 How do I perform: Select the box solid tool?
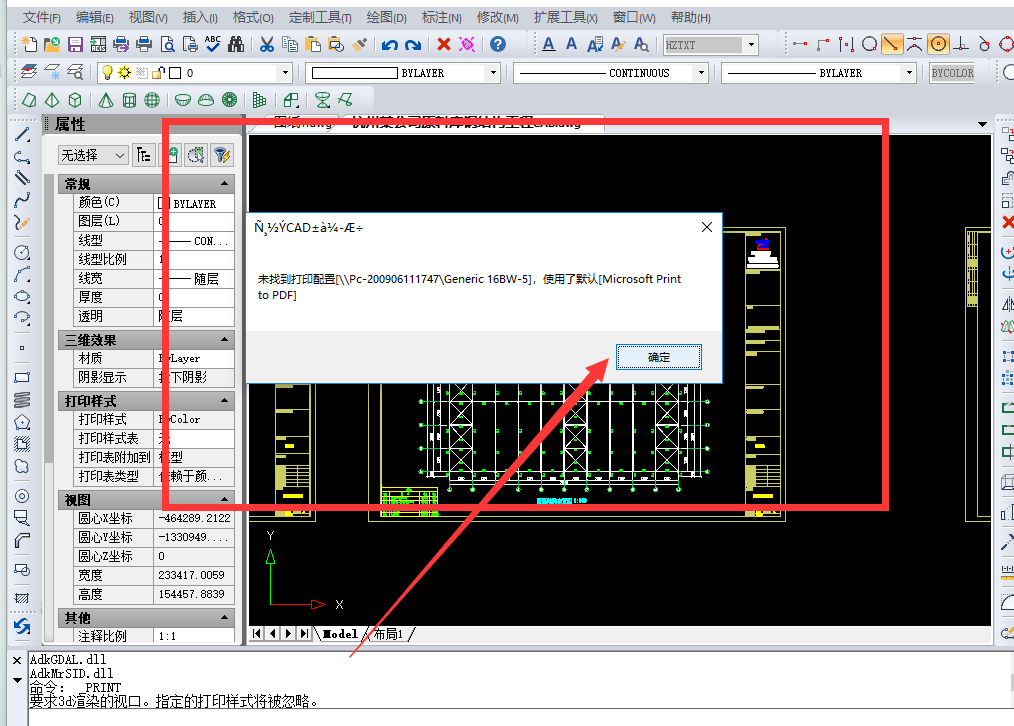[75, 100]
